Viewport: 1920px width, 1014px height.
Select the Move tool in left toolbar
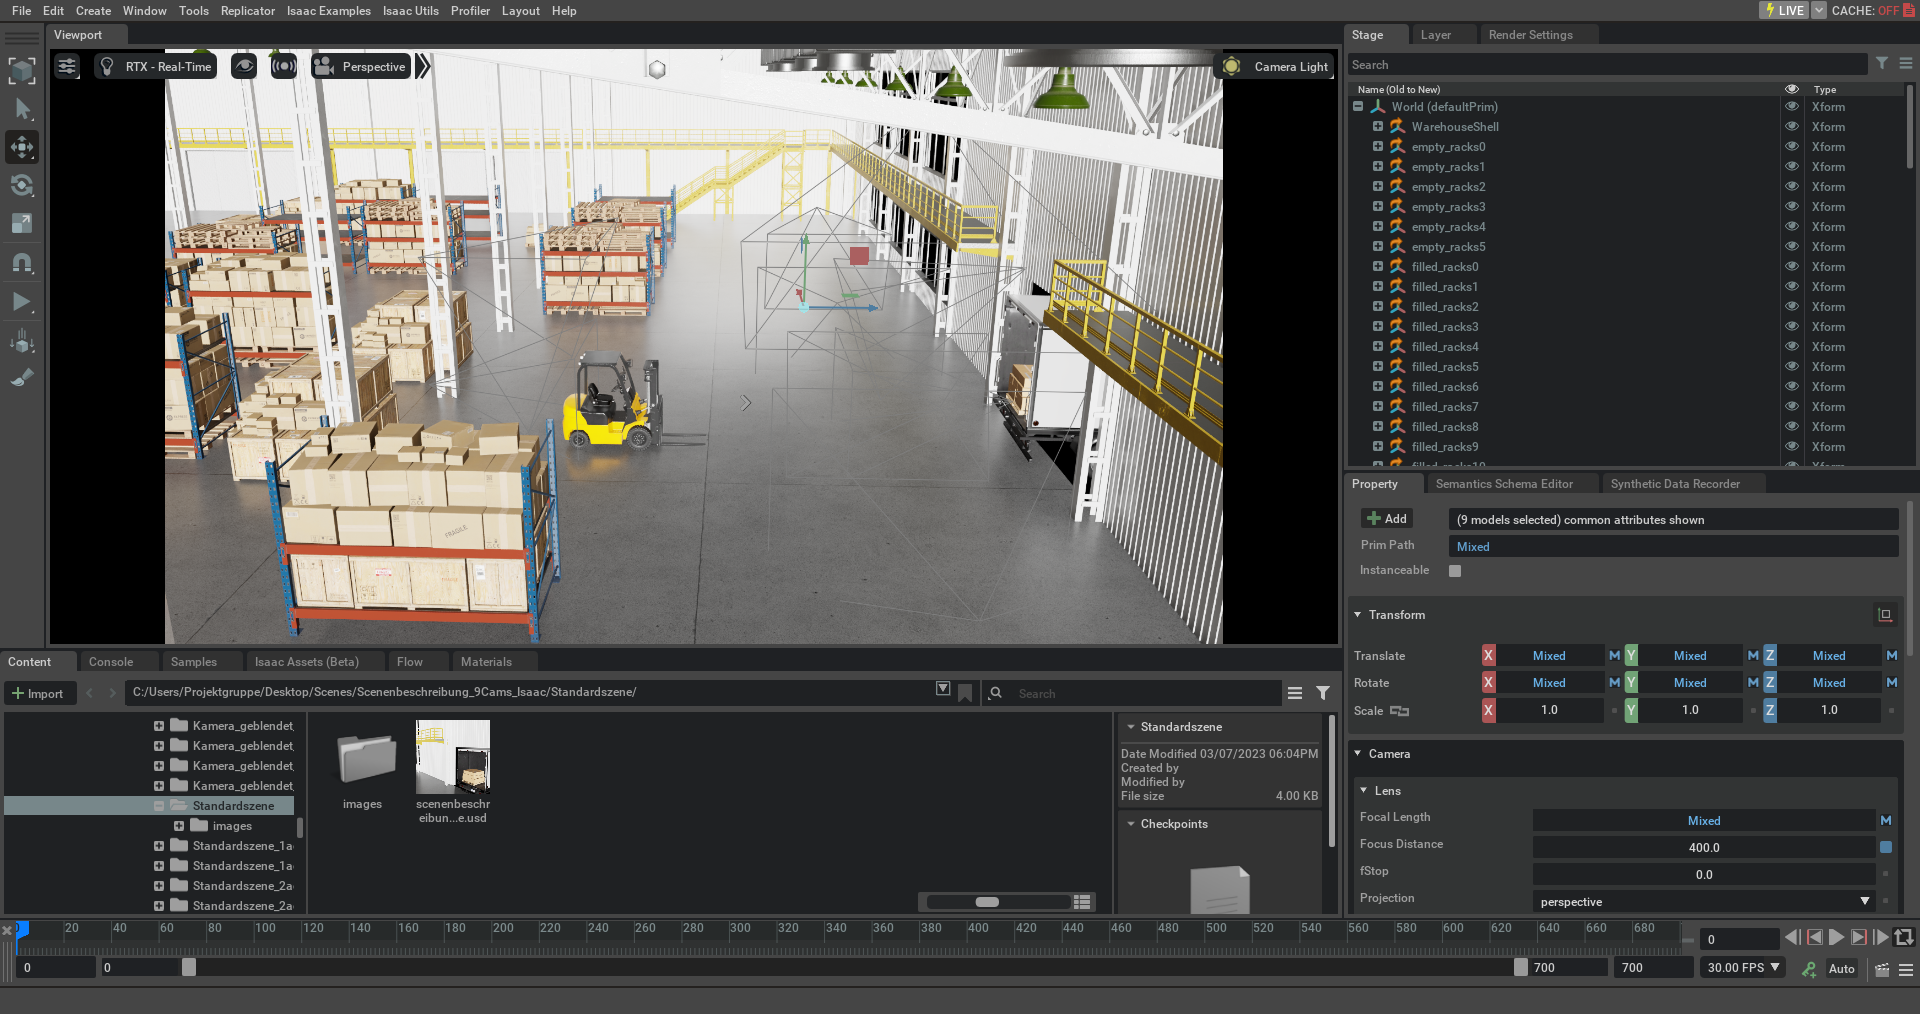coord(22,147)
